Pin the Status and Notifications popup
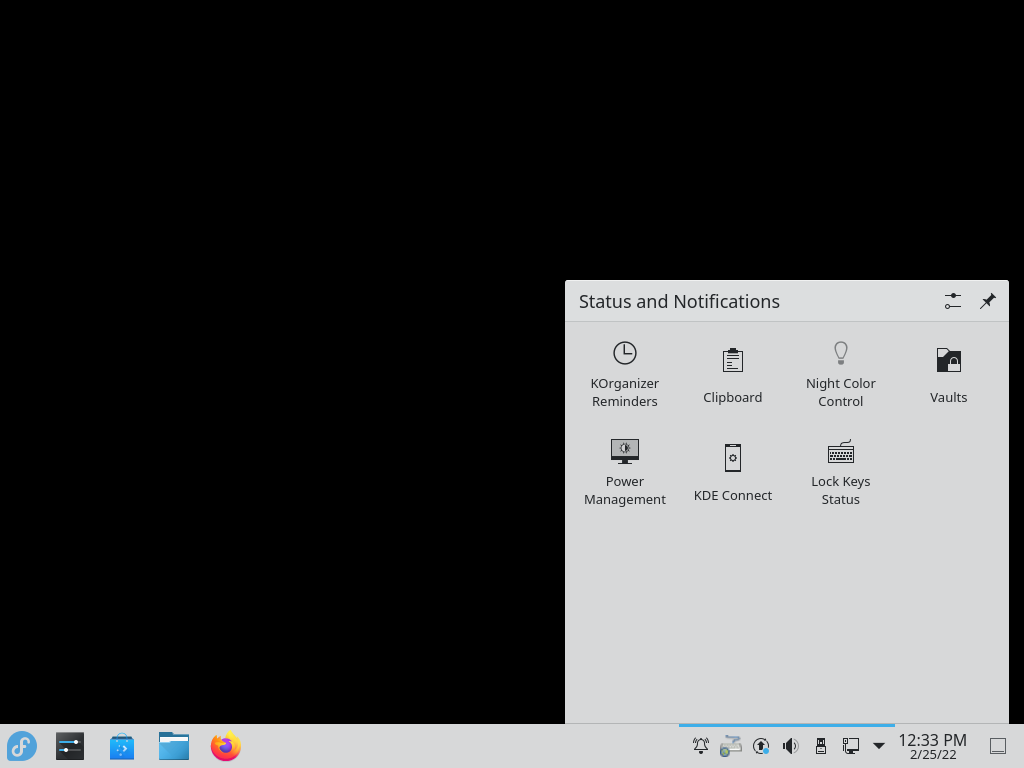 pyautogui.click(x=987, y=301)
